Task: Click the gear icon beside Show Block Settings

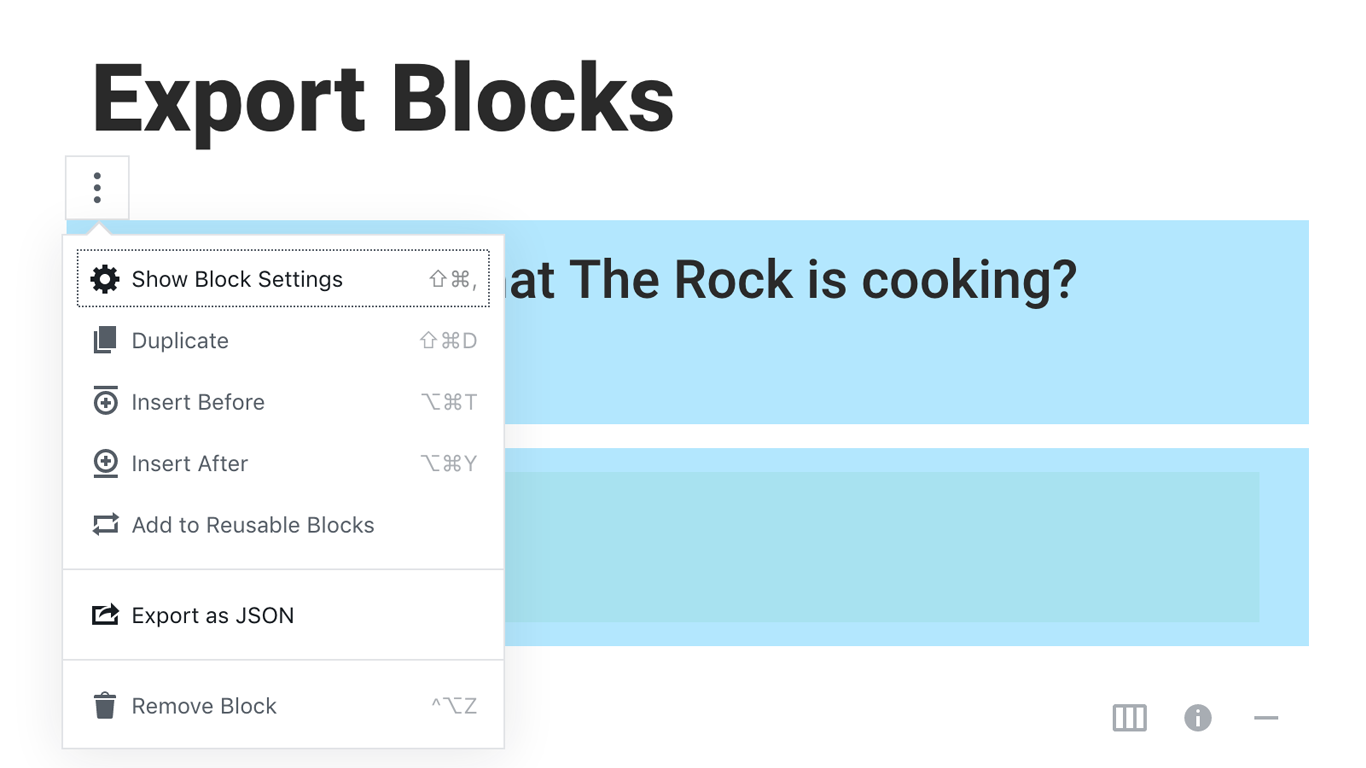Action: tap(105, 279)
